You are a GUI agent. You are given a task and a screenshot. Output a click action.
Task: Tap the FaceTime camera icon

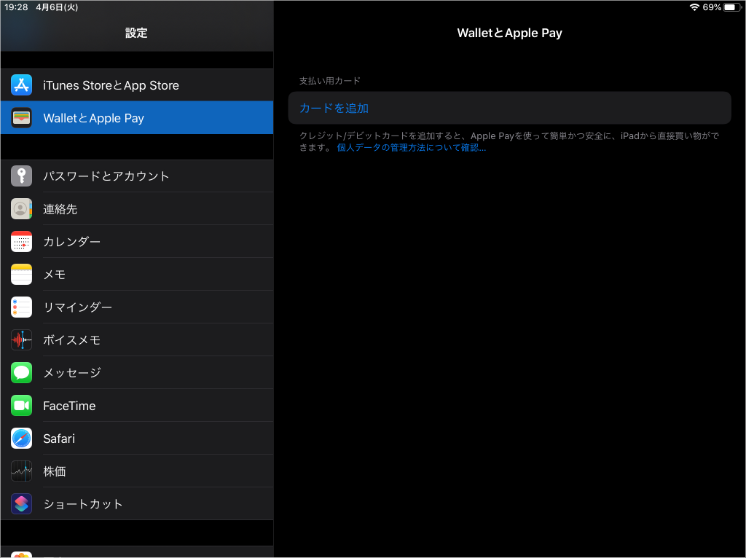(22, 406)
